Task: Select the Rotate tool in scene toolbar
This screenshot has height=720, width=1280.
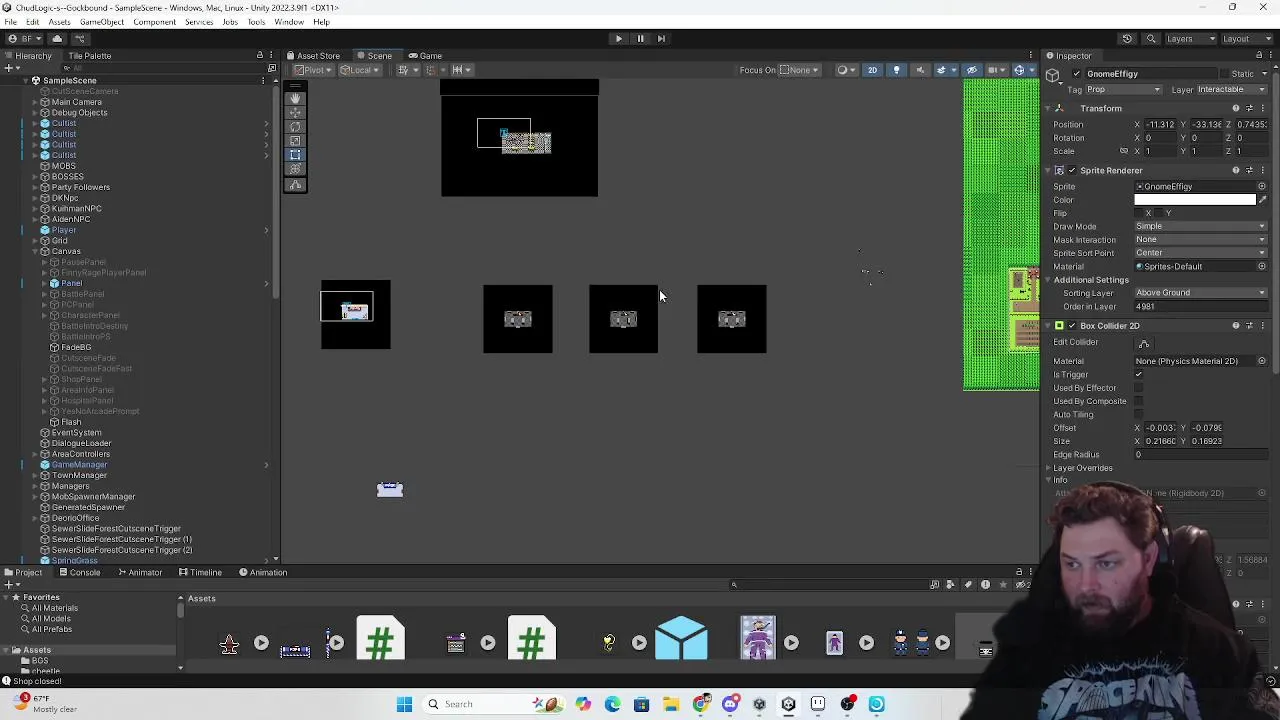Action: (x=295, y=127)
